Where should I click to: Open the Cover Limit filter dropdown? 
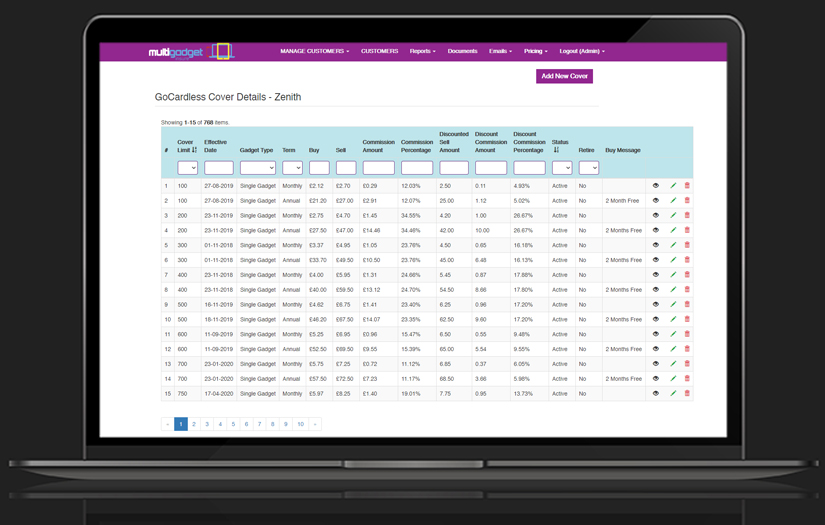pyautogui.click(x=187, y=168)
